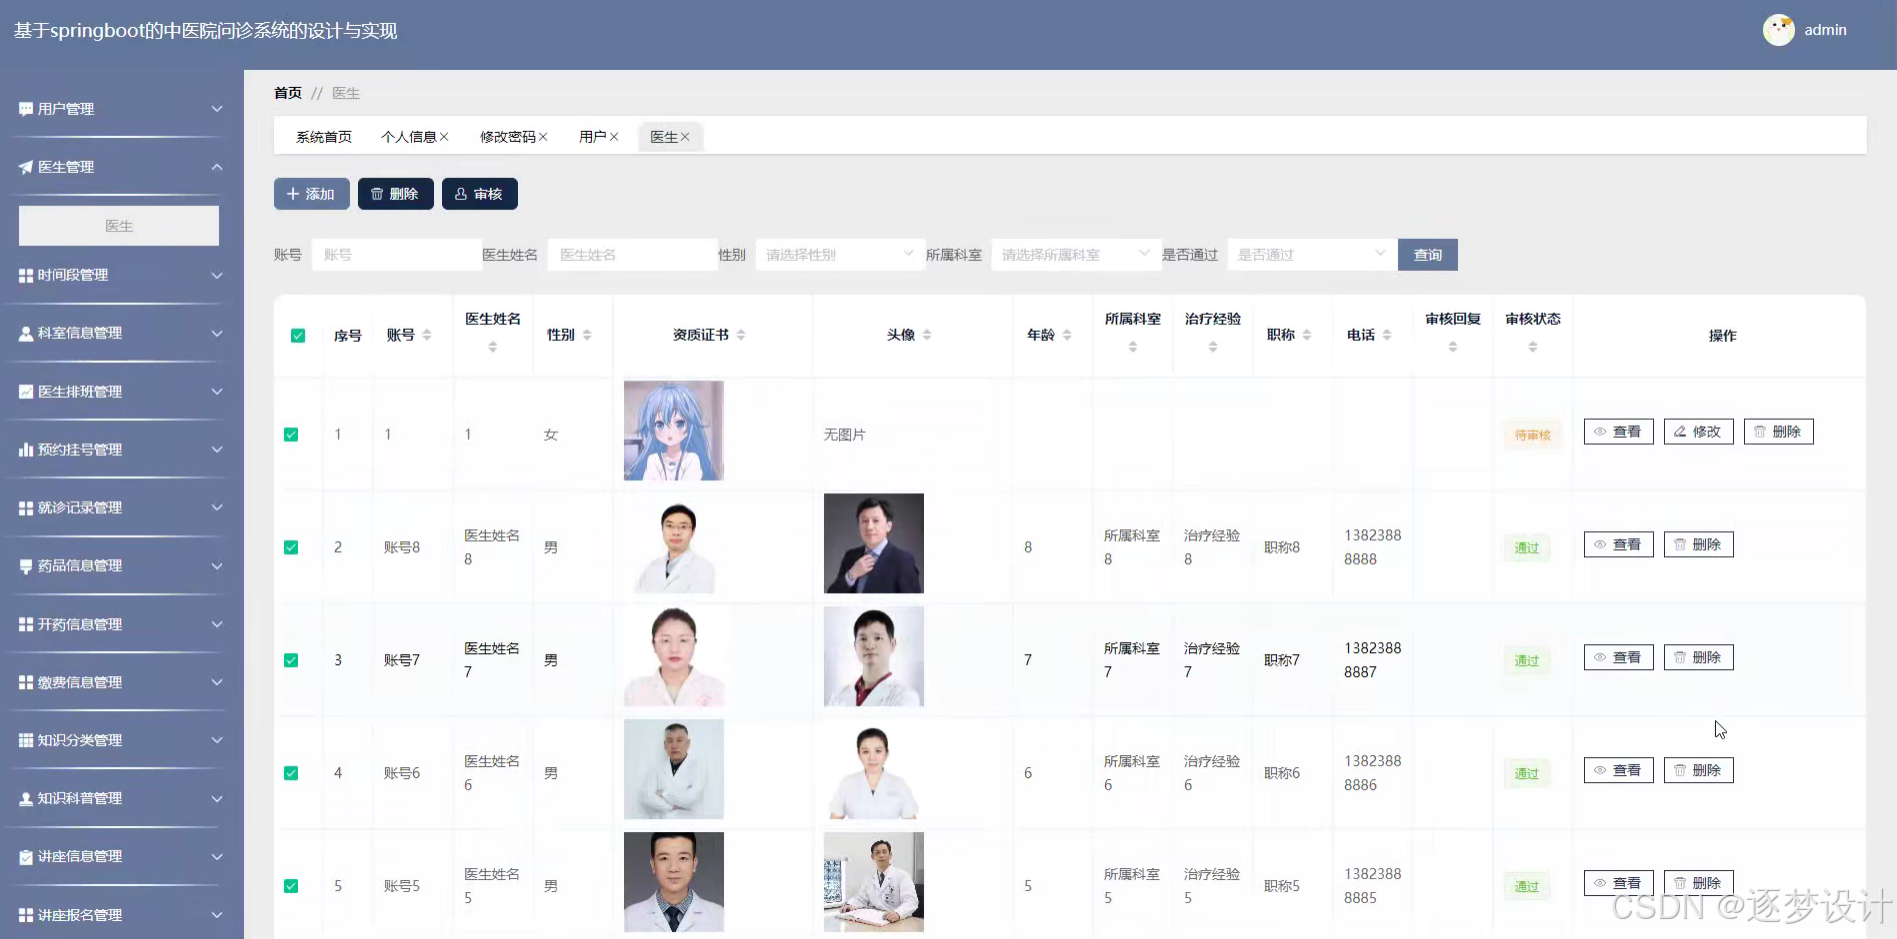Uncheck the checkbox for 账号8 row
Viewport: 1897px width, 939px height.
tap(291, 548)
